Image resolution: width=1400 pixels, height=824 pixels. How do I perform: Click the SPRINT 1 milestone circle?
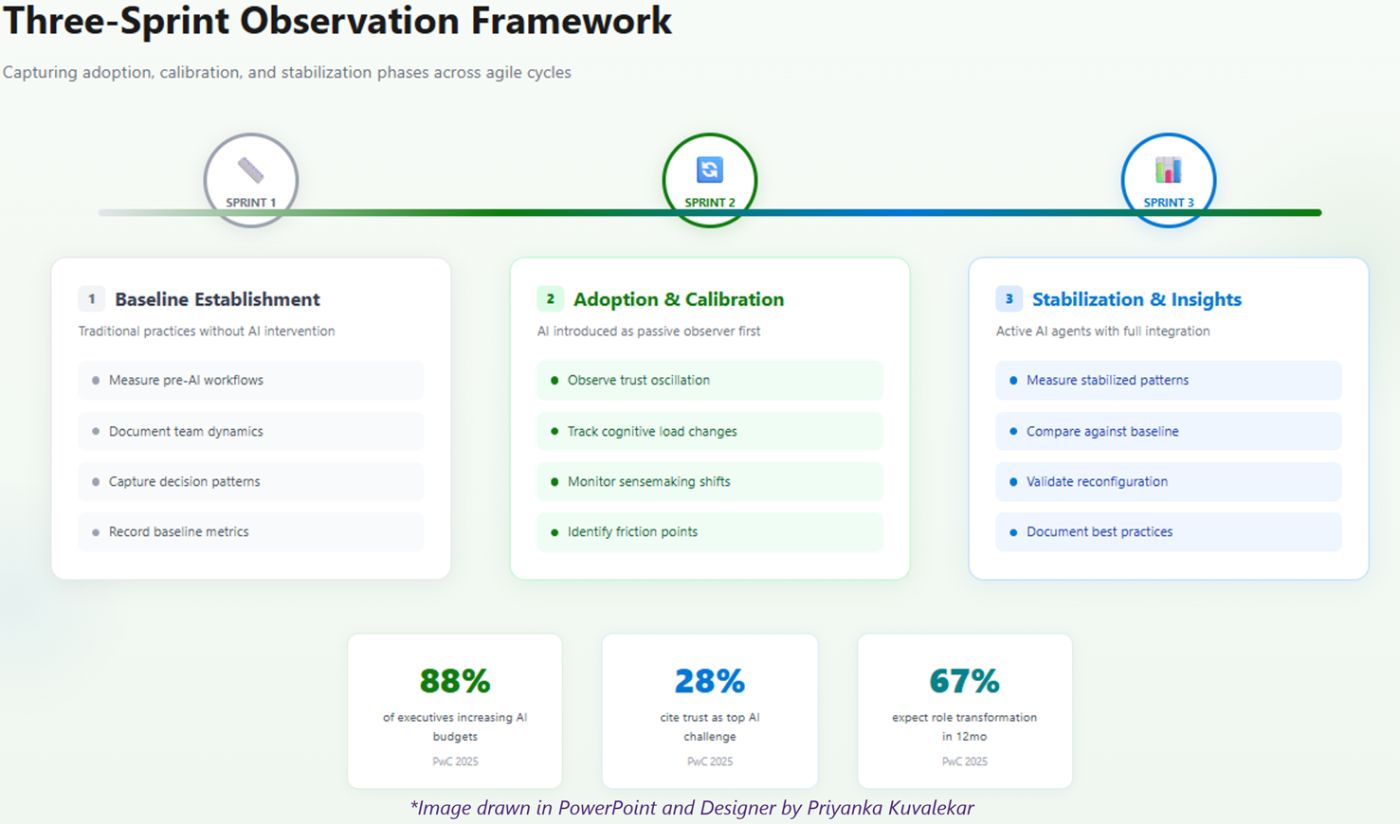(250, 180)
